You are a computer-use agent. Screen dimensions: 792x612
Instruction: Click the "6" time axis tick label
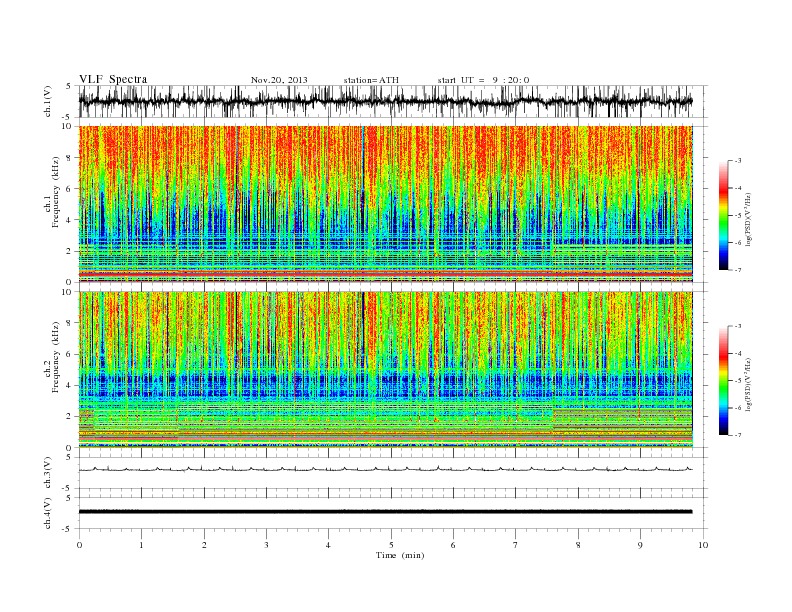pos(453,545)
